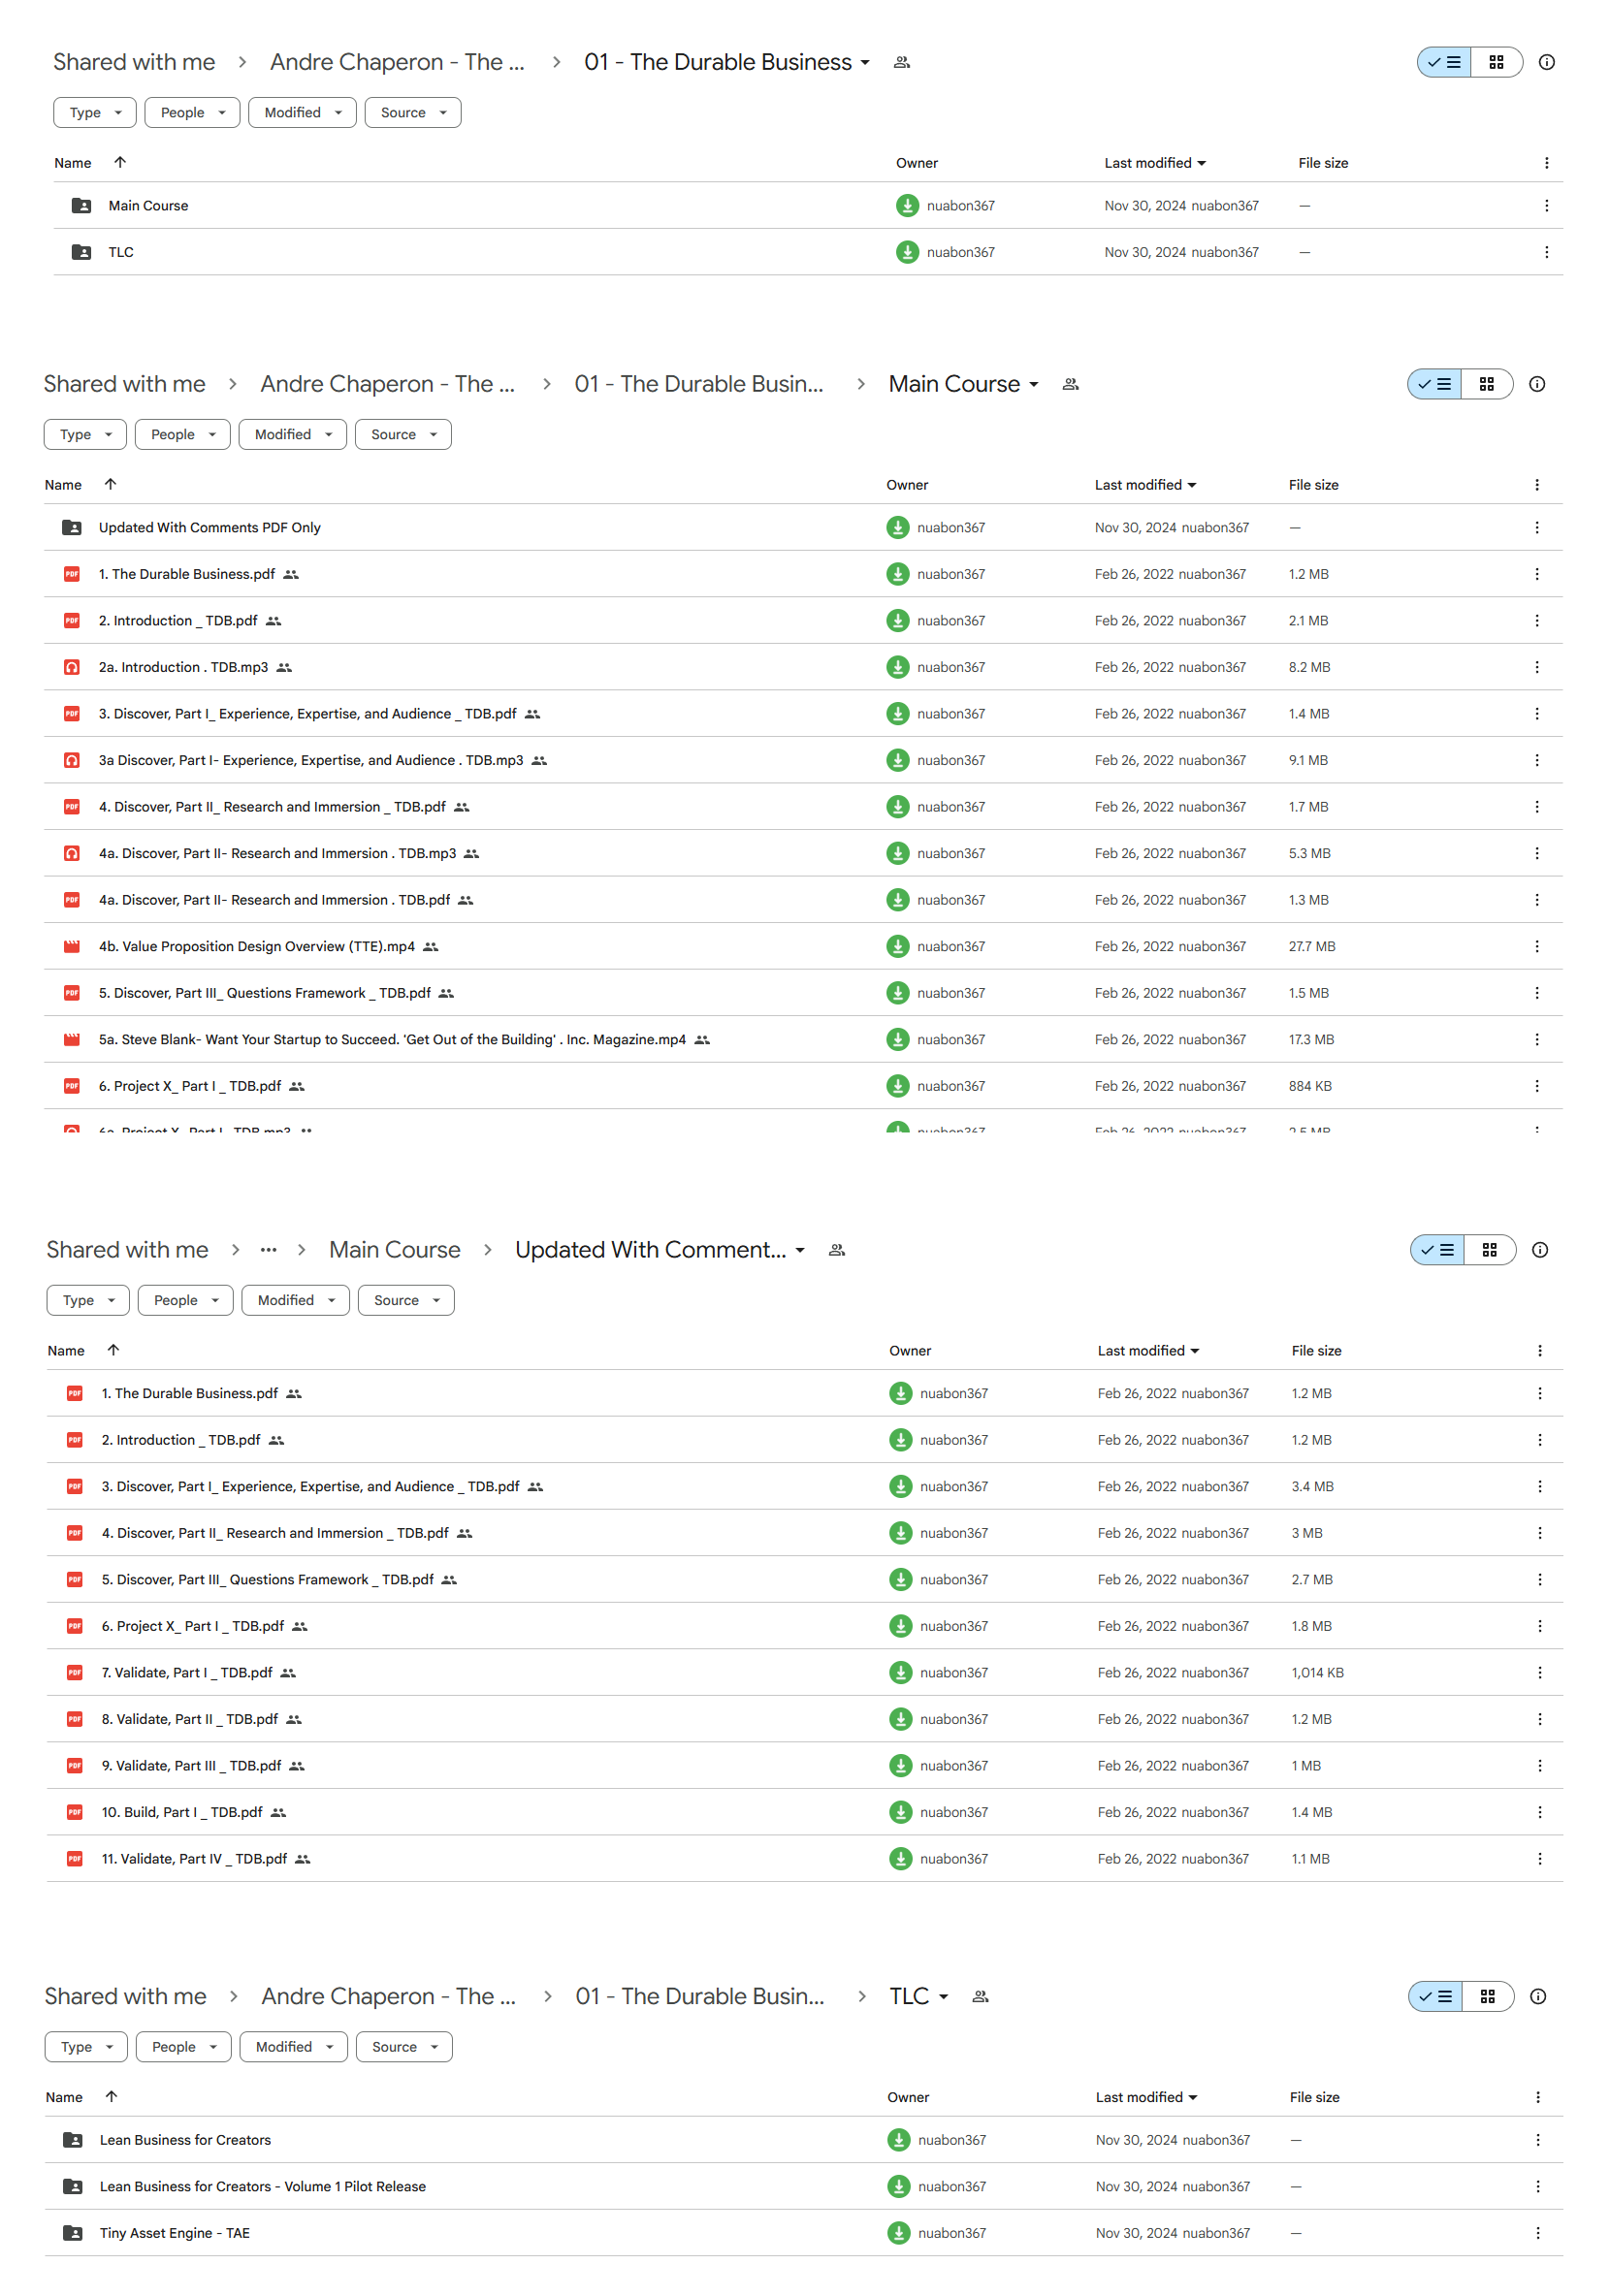Switch to grid layout in Updated With Comment section
1610x2296 pixels.
pos(1489,1250)
